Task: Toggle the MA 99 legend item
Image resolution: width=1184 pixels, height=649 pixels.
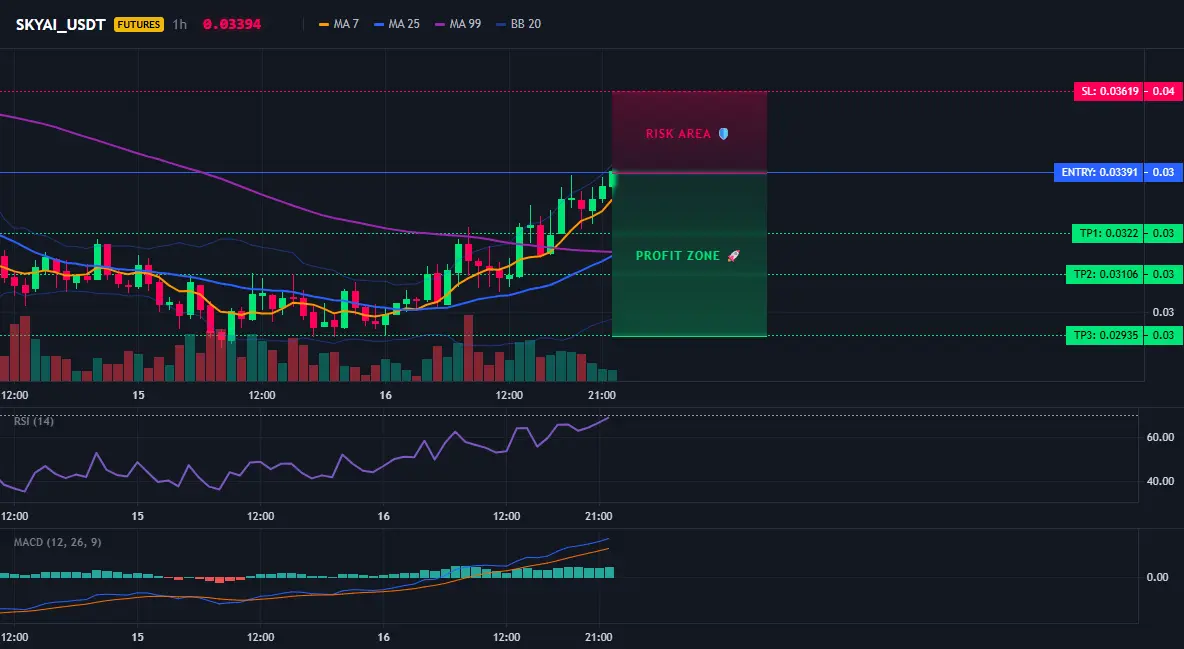Action: 458,24
